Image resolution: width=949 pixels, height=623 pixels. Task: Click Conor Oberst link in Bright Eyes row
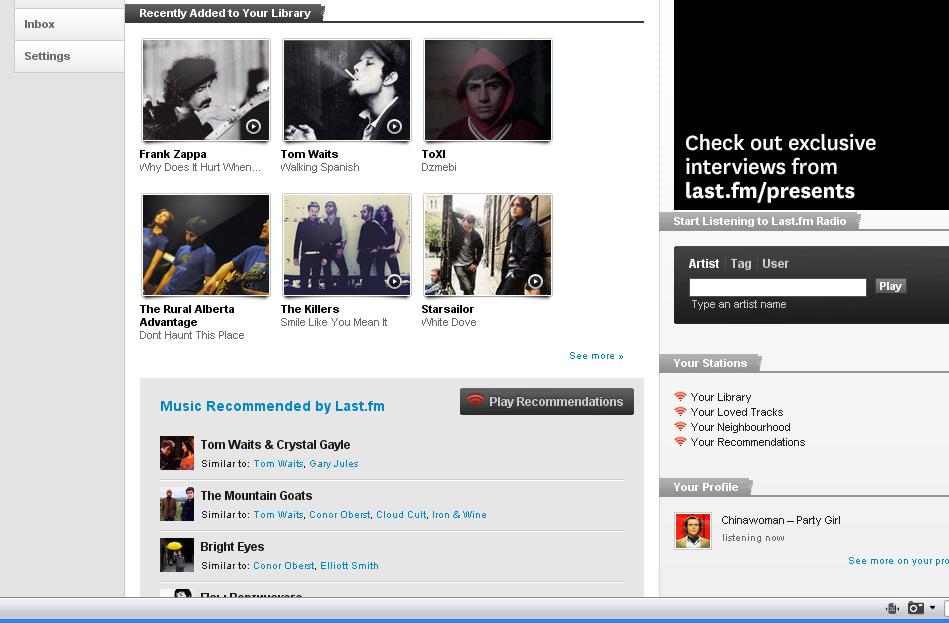[283, 565]
